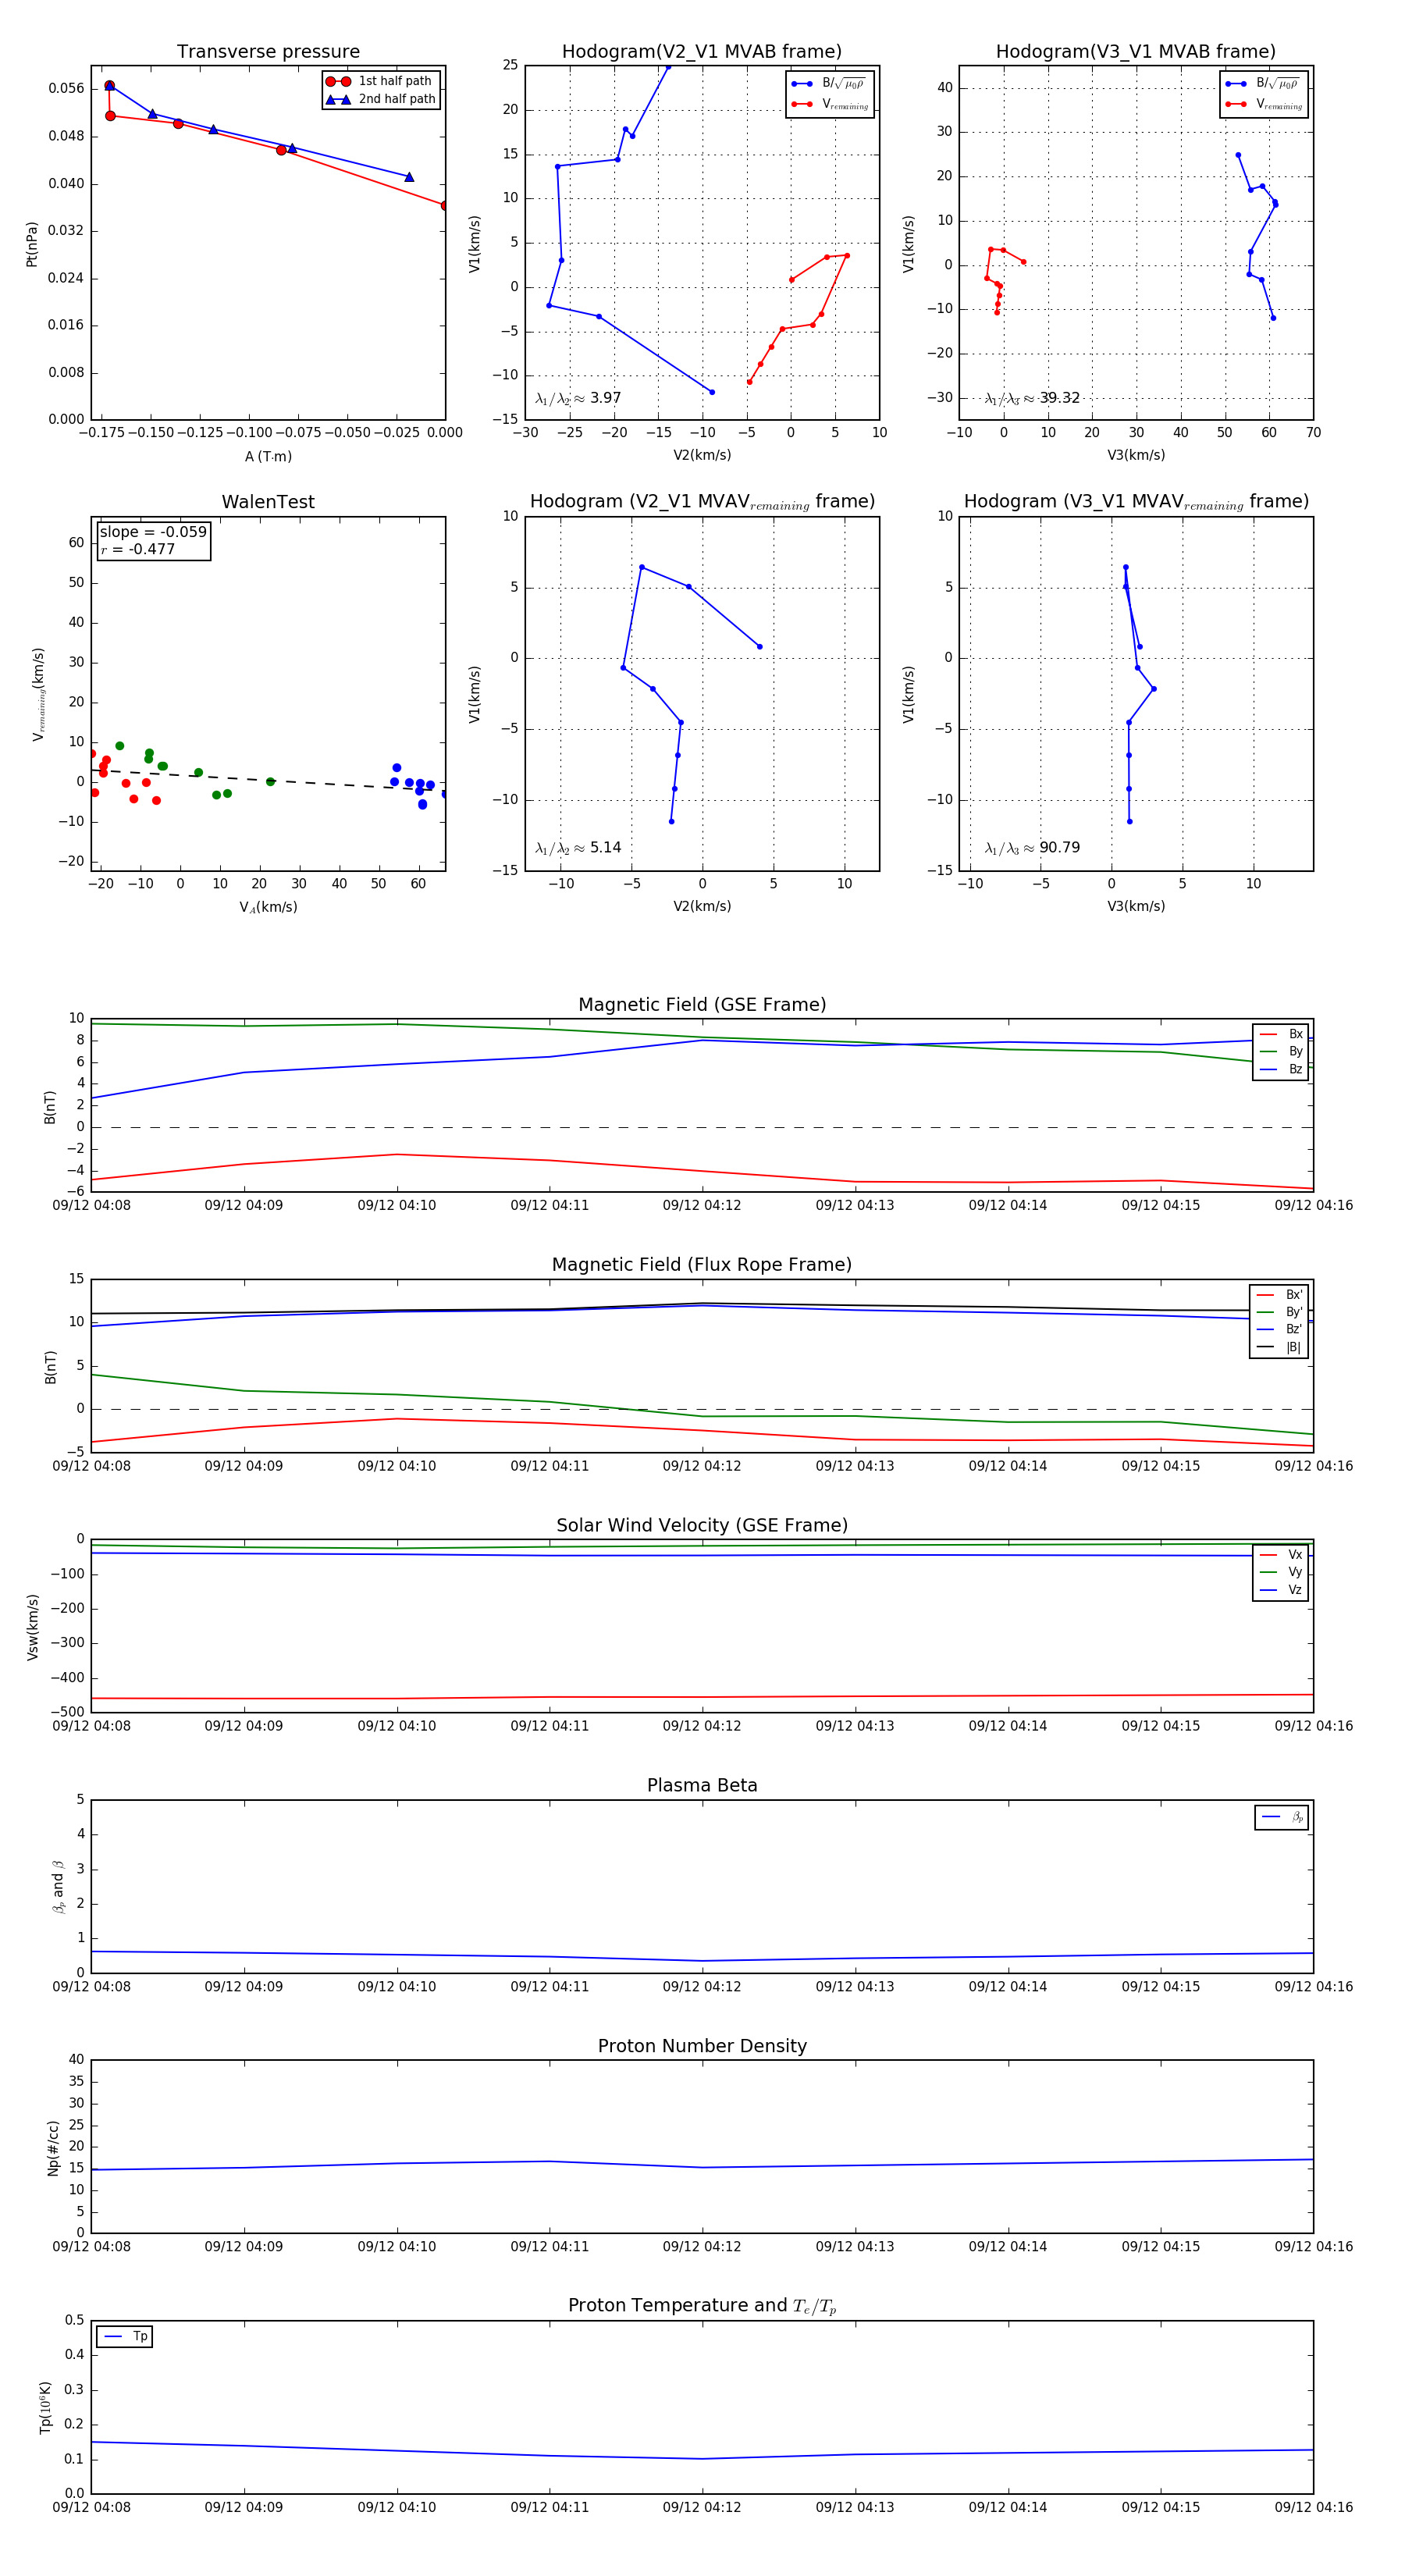Click 'Magnetic Field (GSE Frame)' title
The width and height of the screenshot is (1405, 2576).
point(702,1004)
